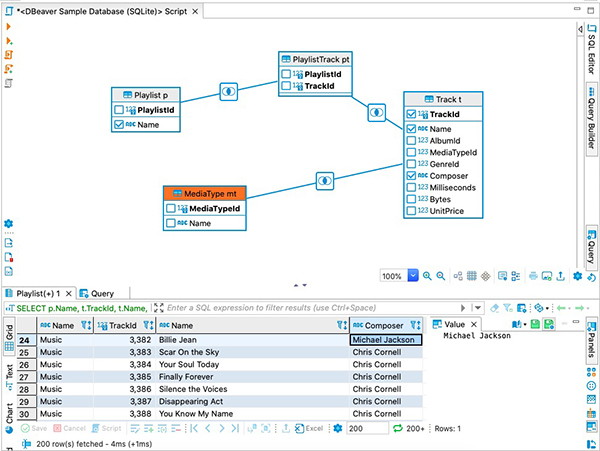The image size is (600, 451).
Task: Switch to the Chart view tab
Action: [9, 418]
